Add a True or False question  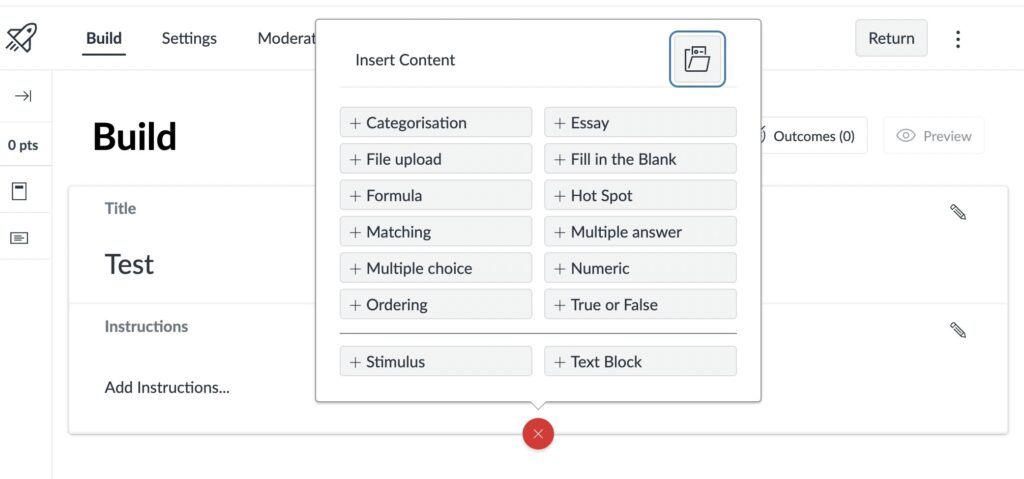click(640, 305)
